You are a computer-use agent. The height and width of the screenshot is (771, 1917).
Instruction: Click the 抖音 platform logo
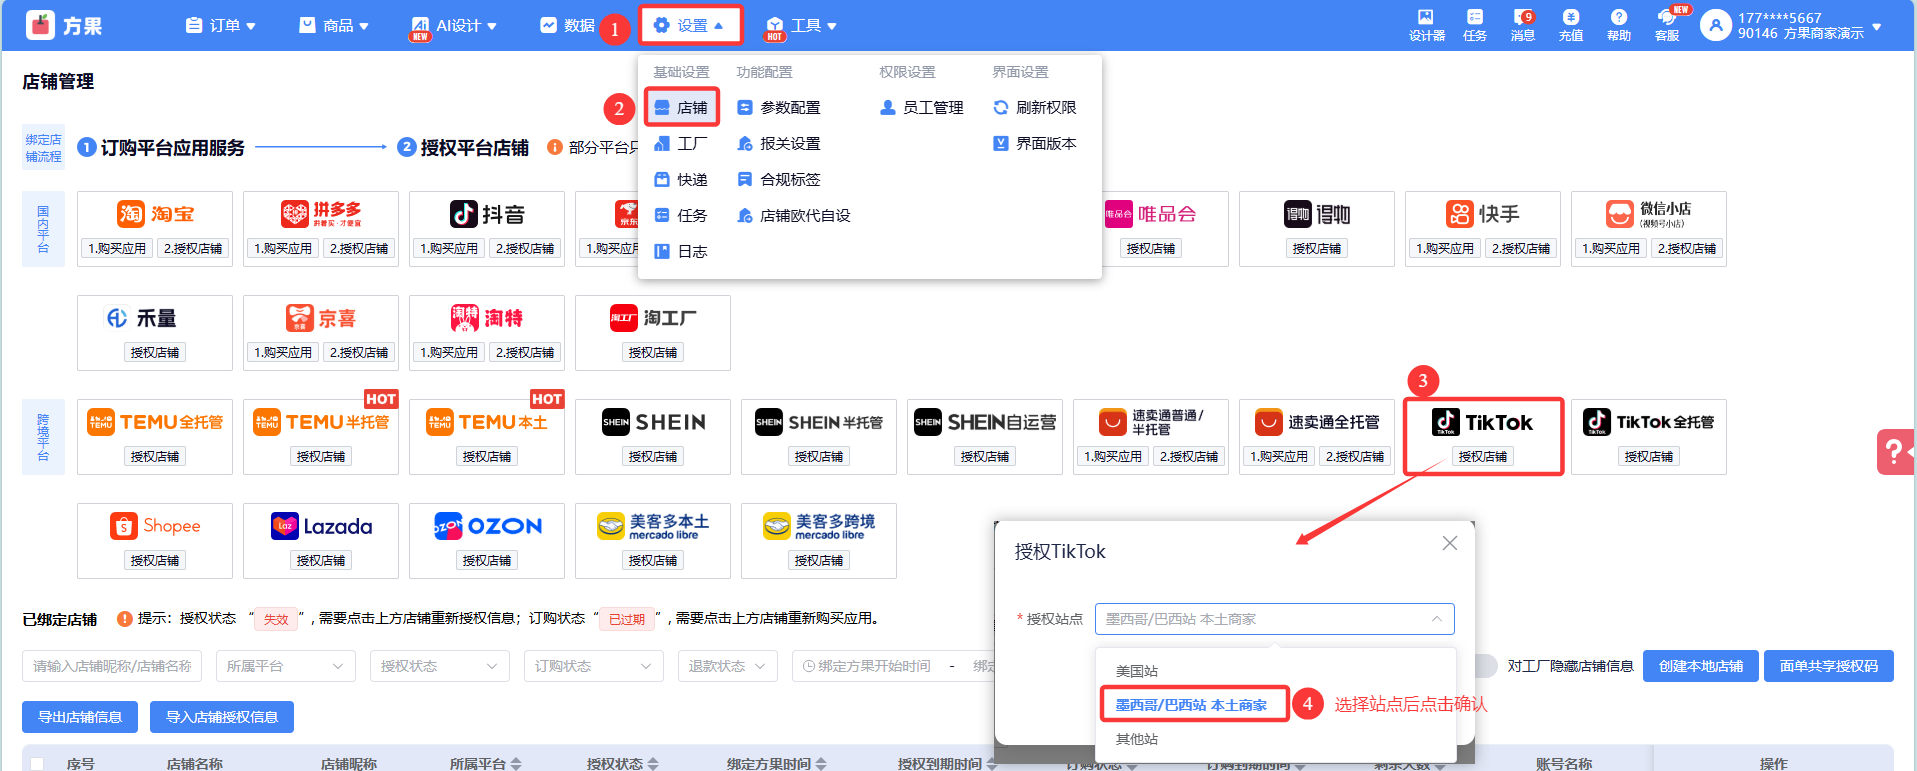tap(487, 214)
